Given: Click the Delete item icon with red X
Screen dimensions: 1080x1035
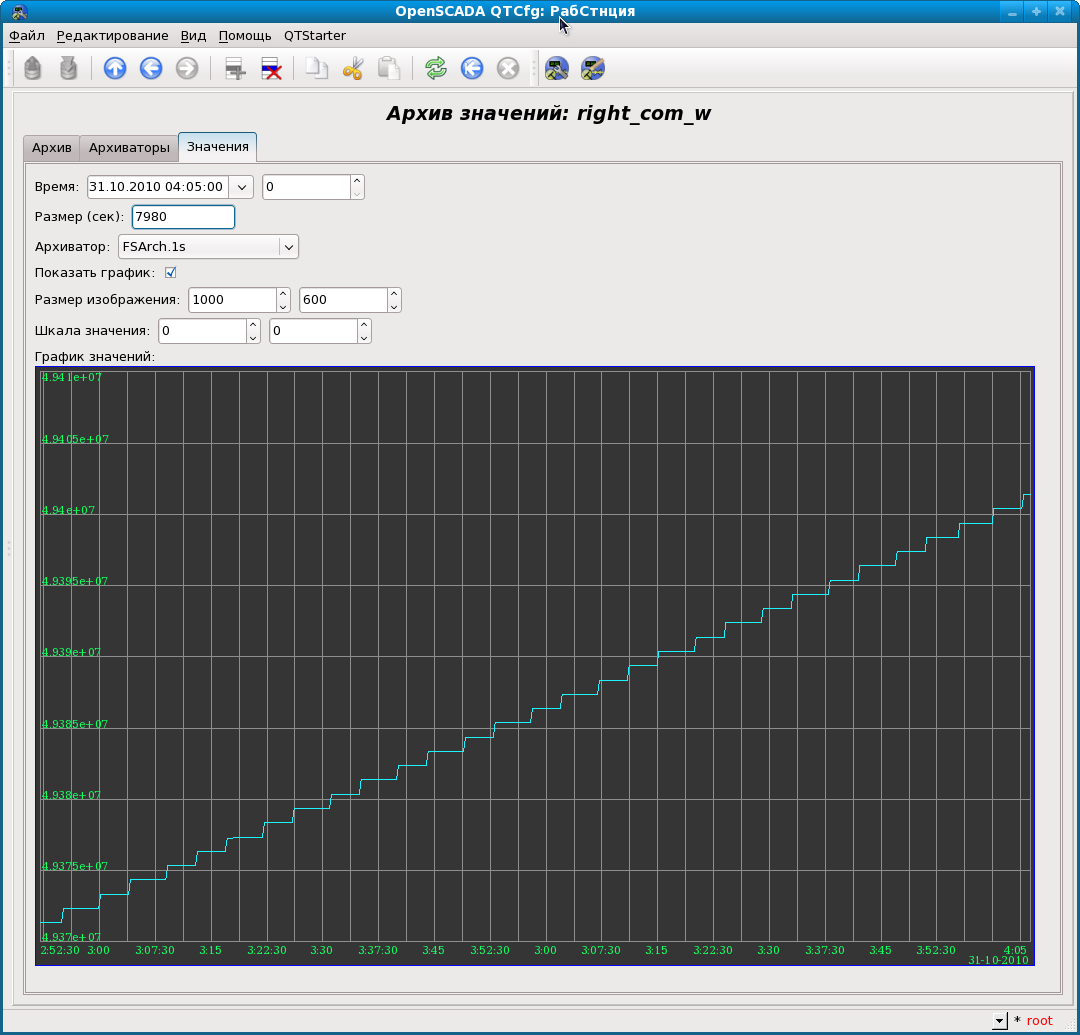Looking at the screenshot, I should coord(271,68).
